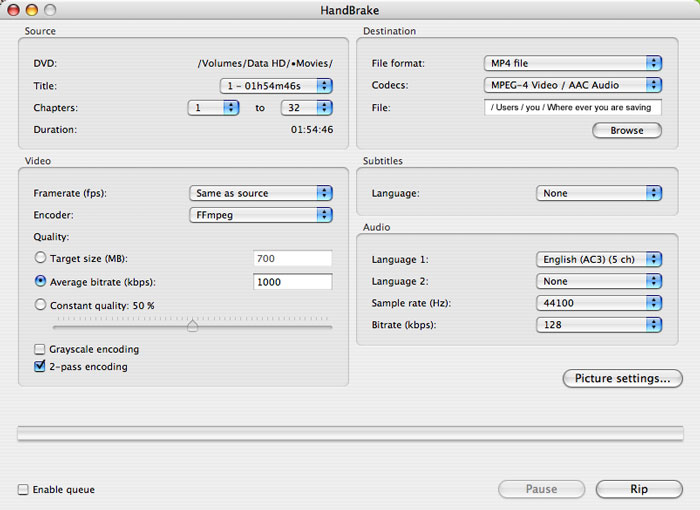700x510 pixels.
Task: Click the Pause button
Action: [541, 489]
